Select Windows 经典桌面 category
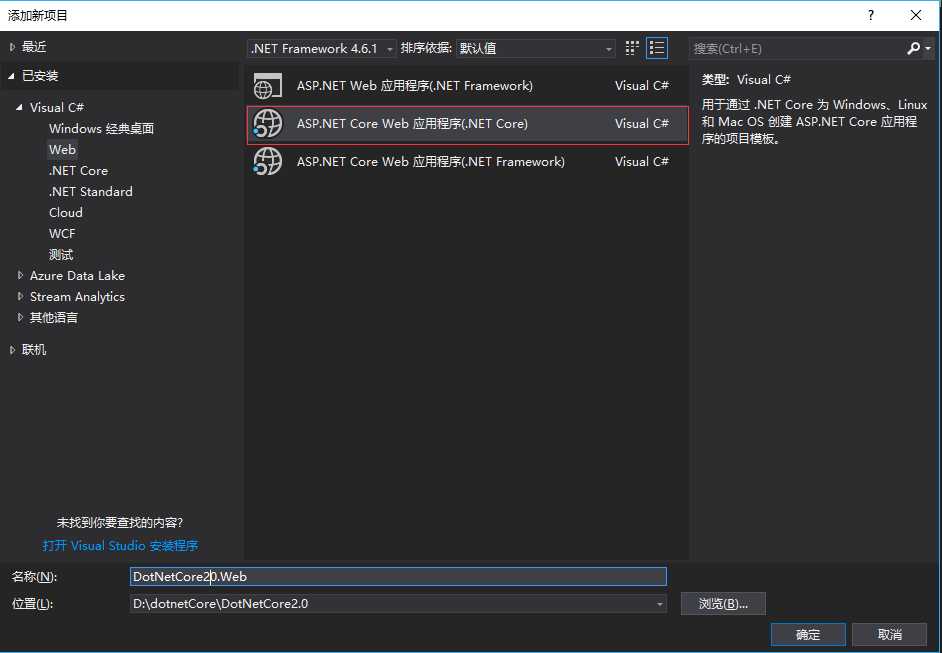The image size is (942, 653). (x=101, y=129)
